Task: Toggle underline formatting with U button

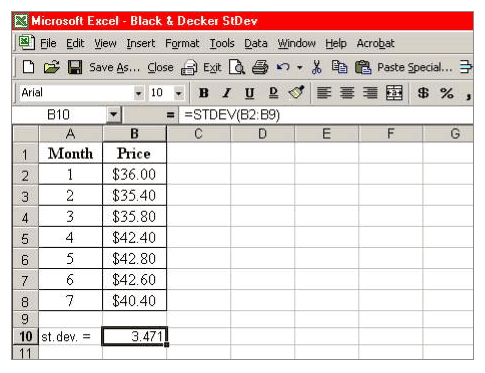Action: 250,93
